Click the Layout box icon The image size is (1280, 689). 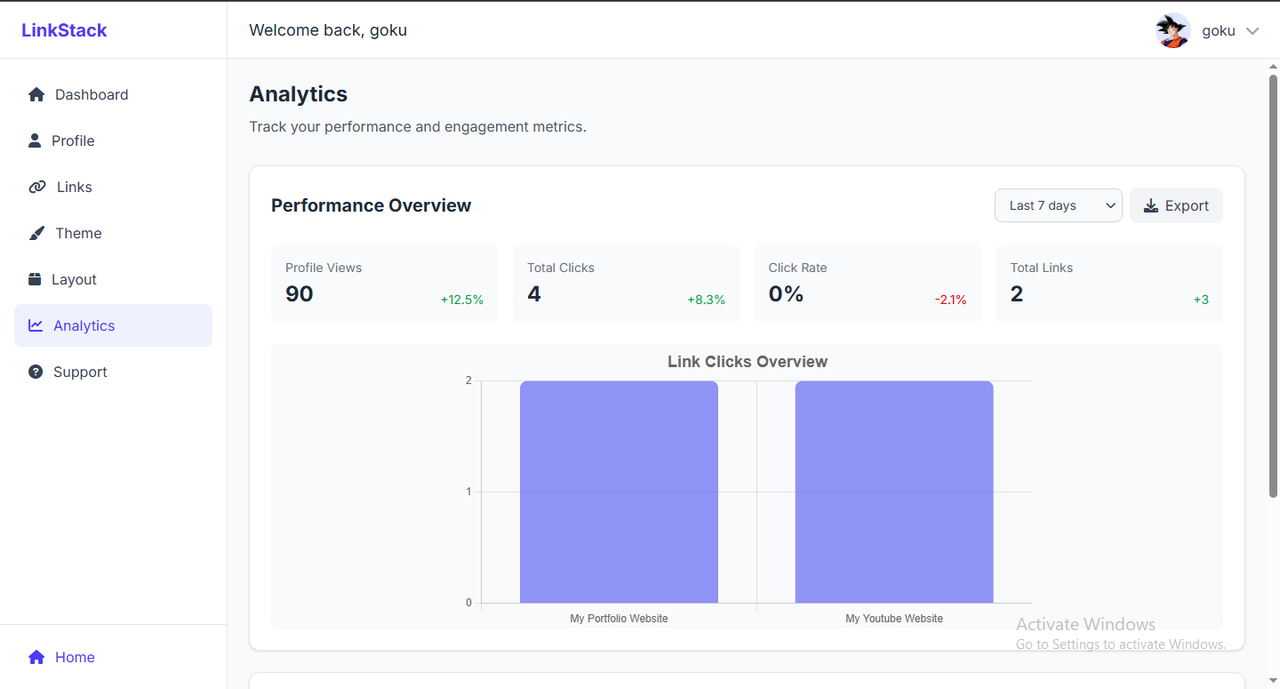tap(35, 279)
